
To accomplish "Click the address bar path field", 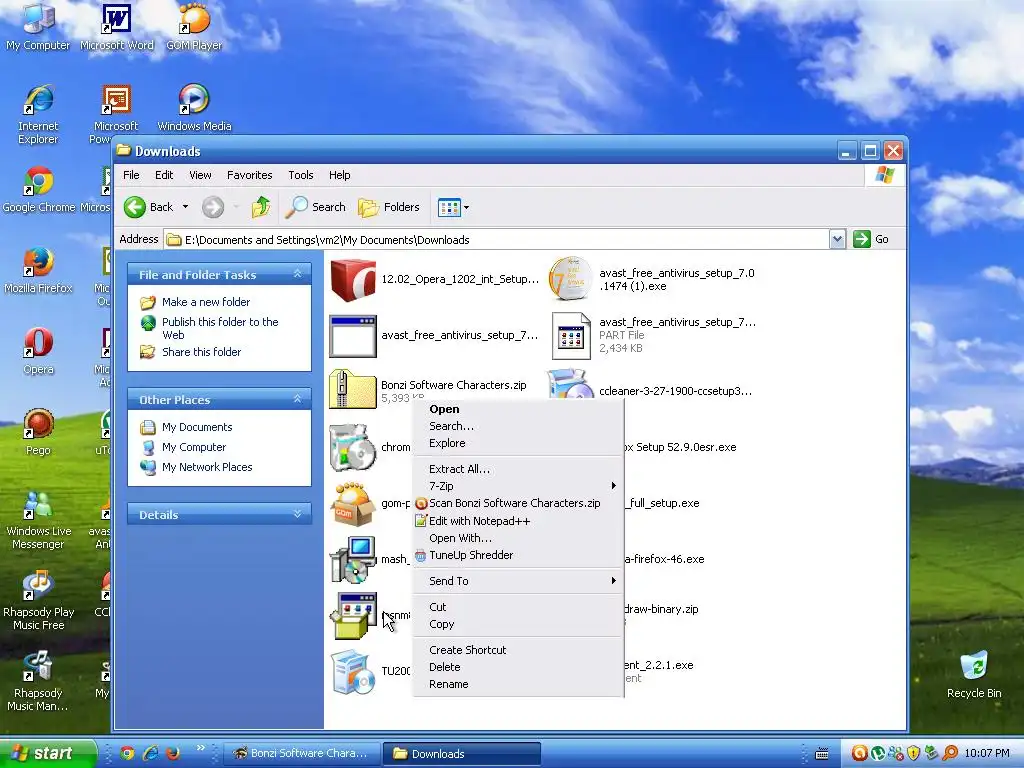I will (x=496, y=240).
